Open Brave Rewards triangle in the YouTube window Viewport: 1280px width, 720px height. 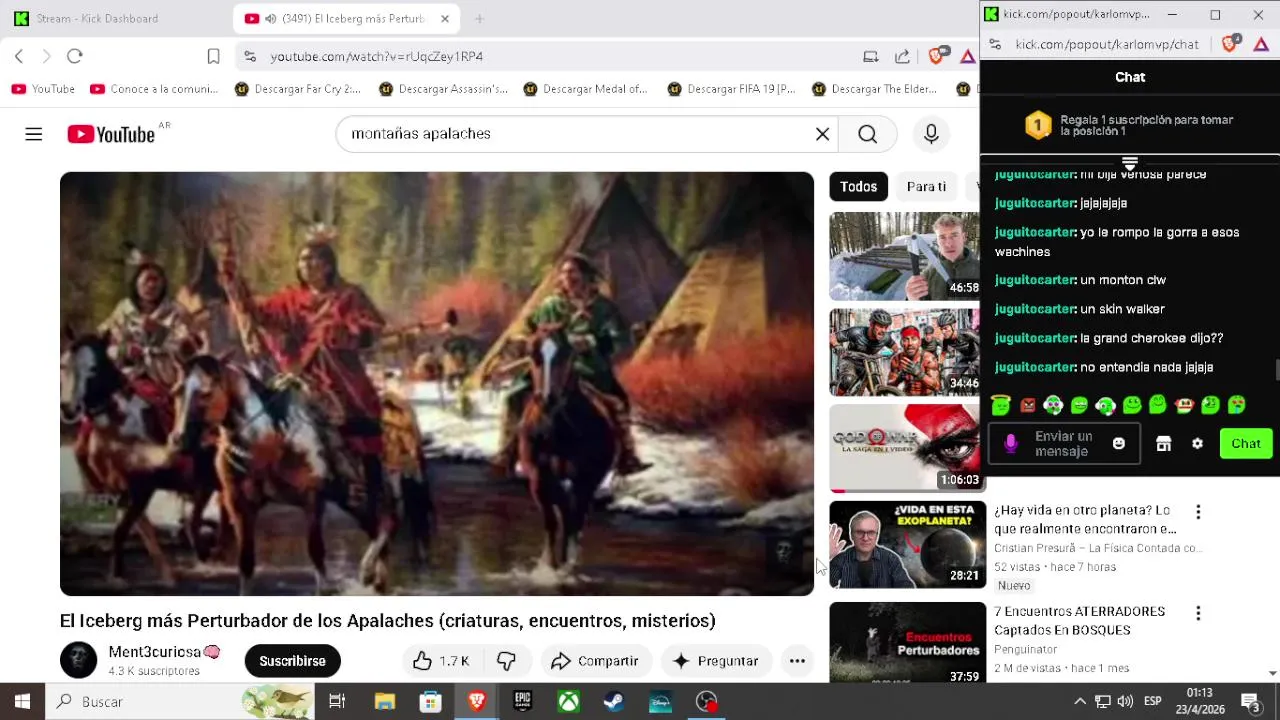967,57
